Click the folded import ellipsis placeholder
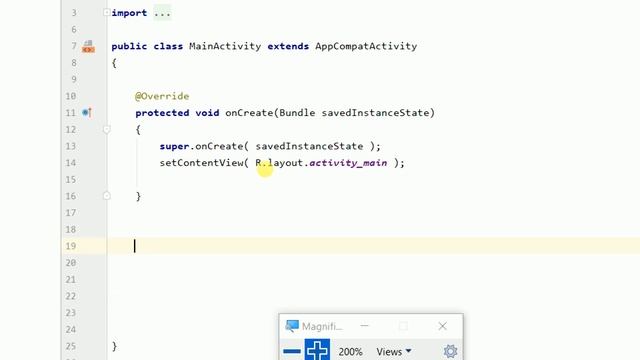Screen dimensions: 640x360 pos(162,13)
